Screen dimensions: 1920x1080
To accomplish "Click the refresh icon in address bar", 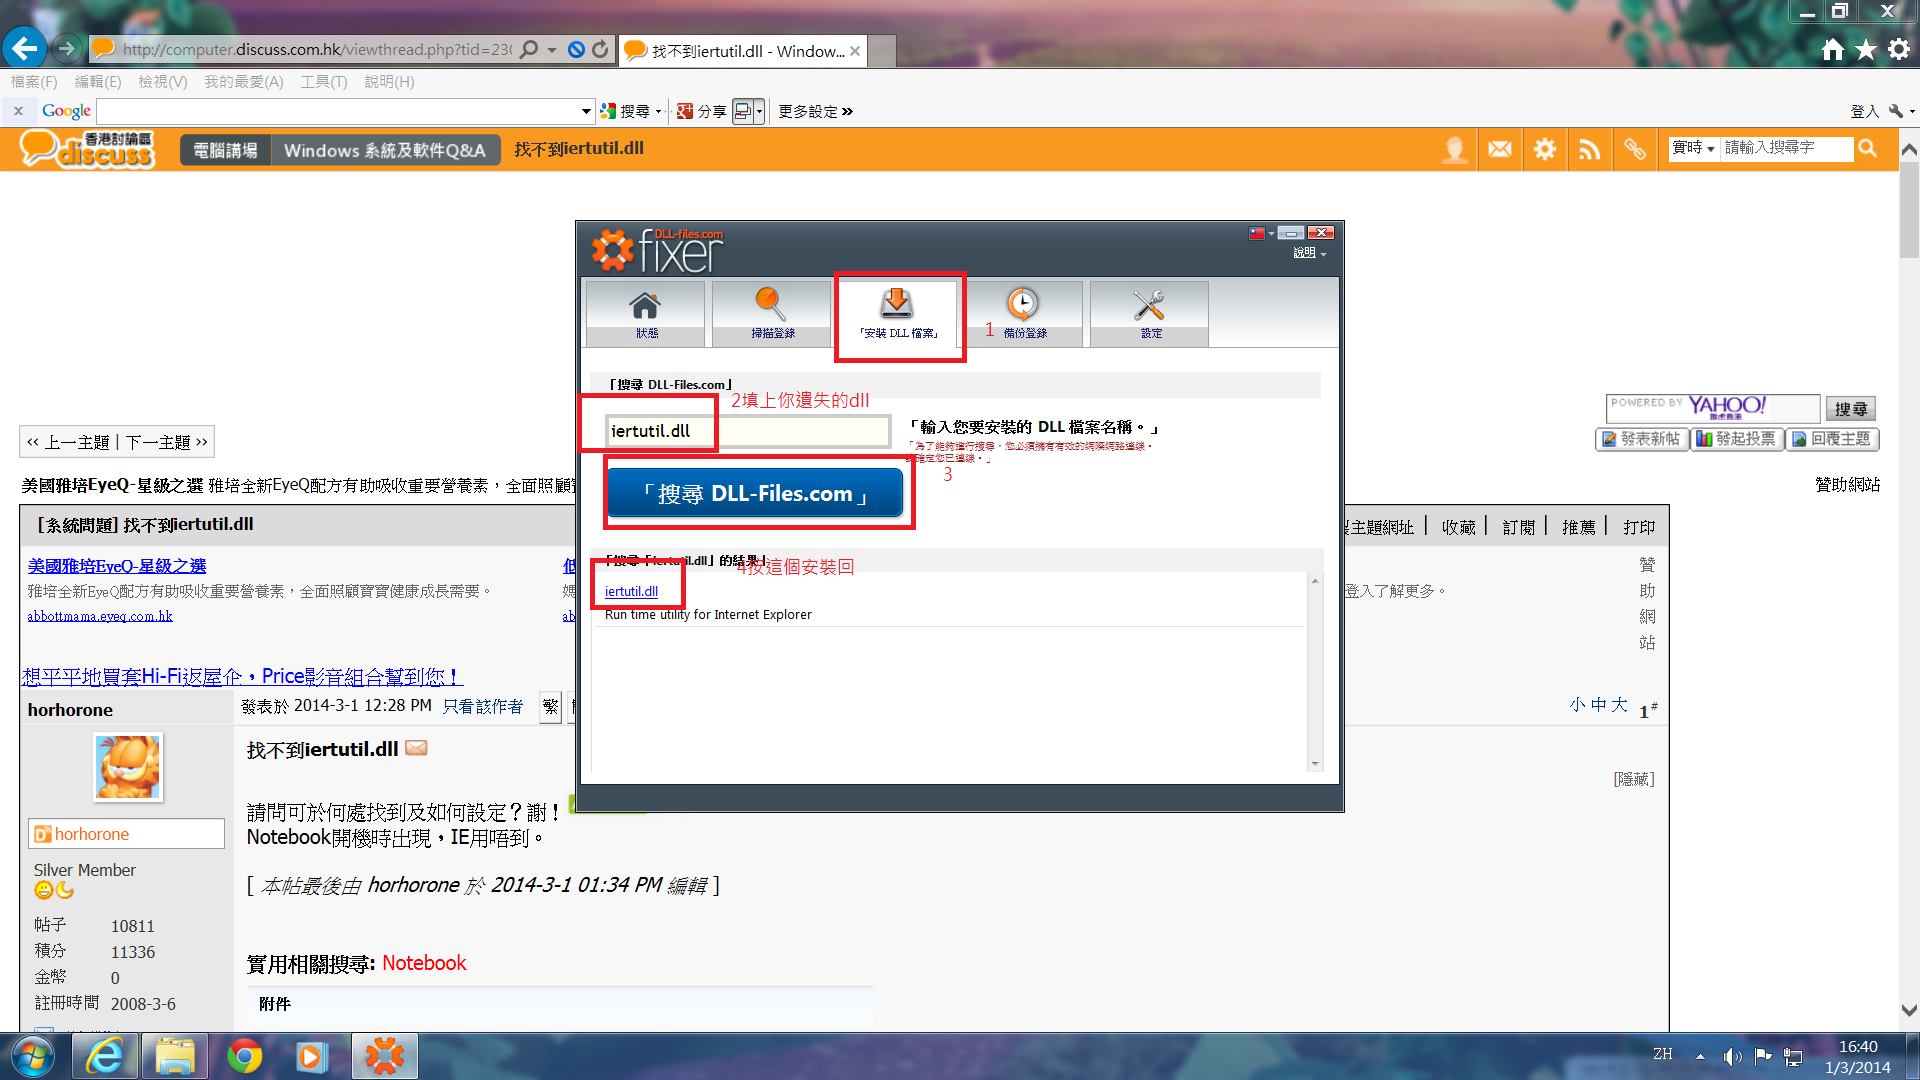I will (600, 49).
